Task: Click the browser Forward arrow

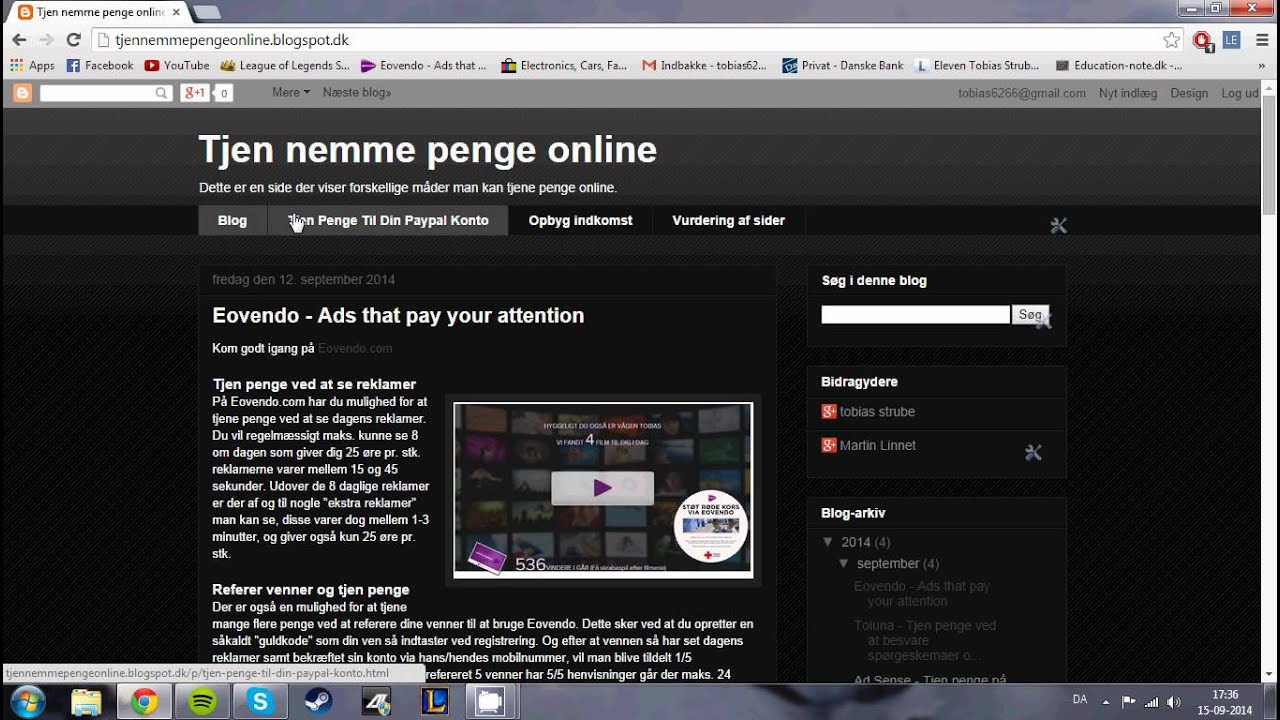Action: (46, 40)
